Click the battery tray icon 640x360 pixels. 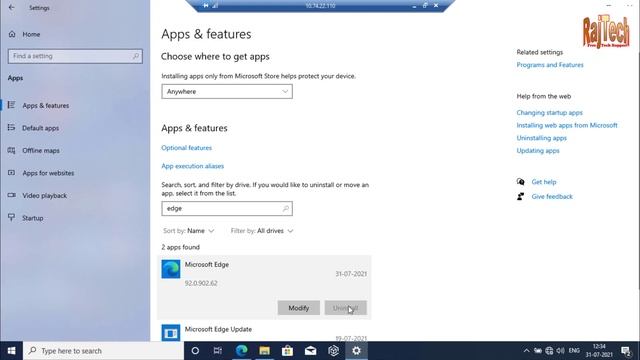(x=538, y=351)
